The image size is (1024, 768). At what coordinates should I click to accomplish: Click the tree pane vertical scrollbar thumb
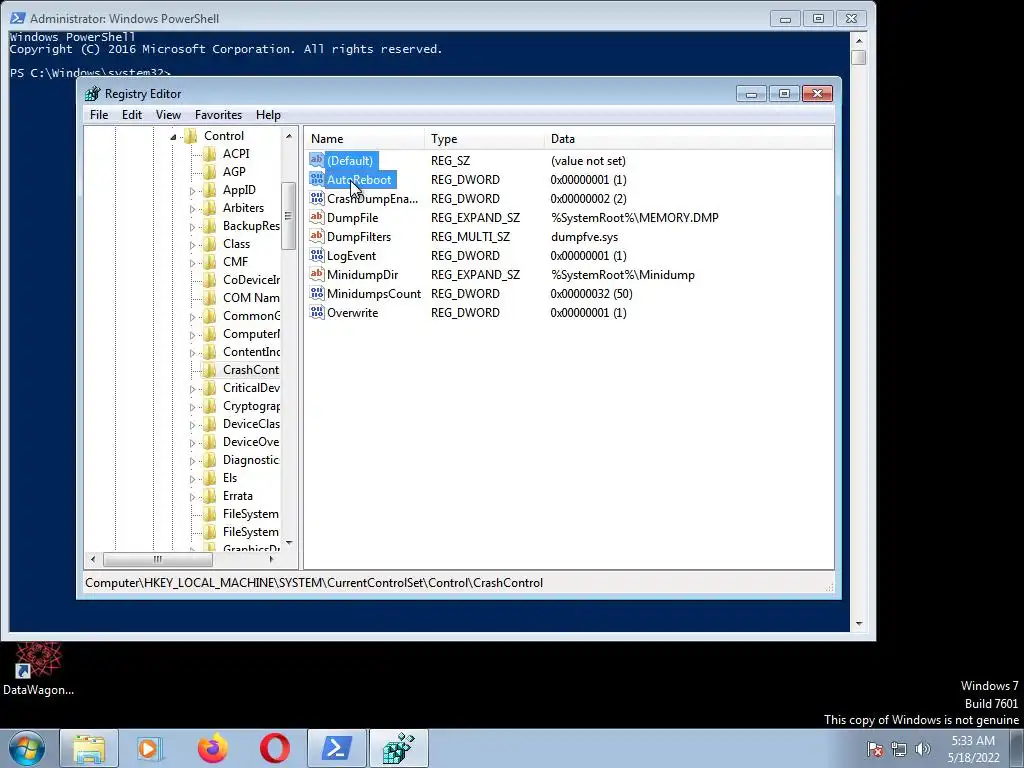coord(289,216)
